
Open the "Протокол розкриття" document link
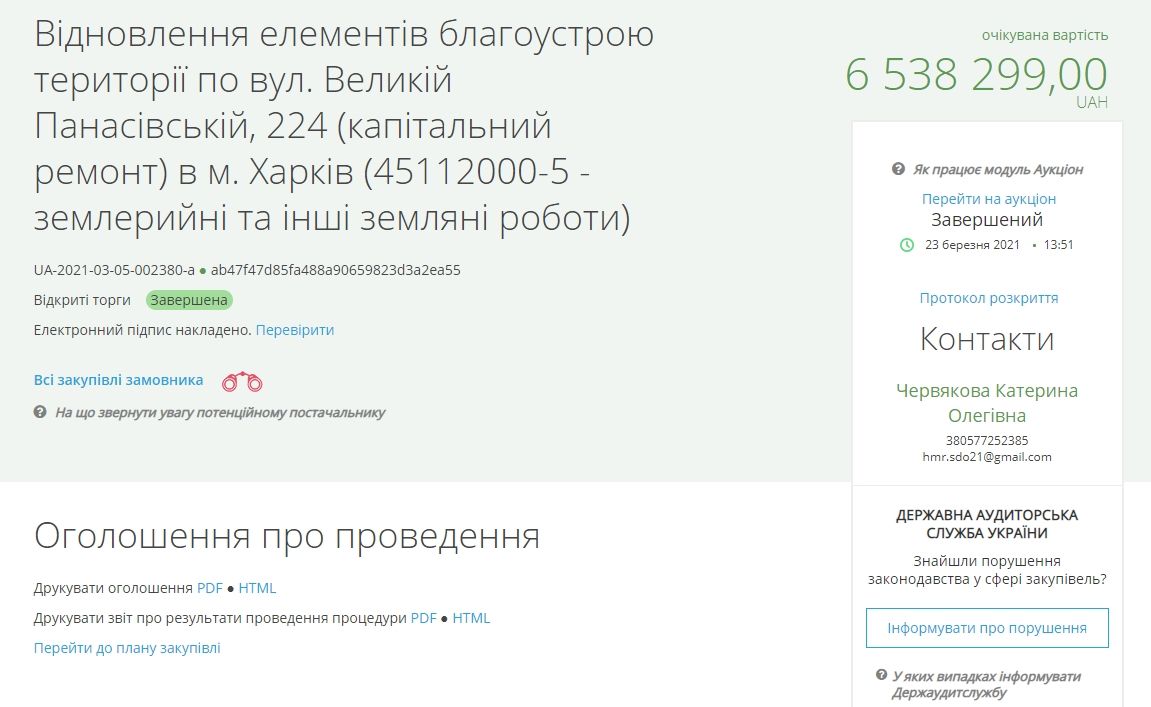[988, 297]
